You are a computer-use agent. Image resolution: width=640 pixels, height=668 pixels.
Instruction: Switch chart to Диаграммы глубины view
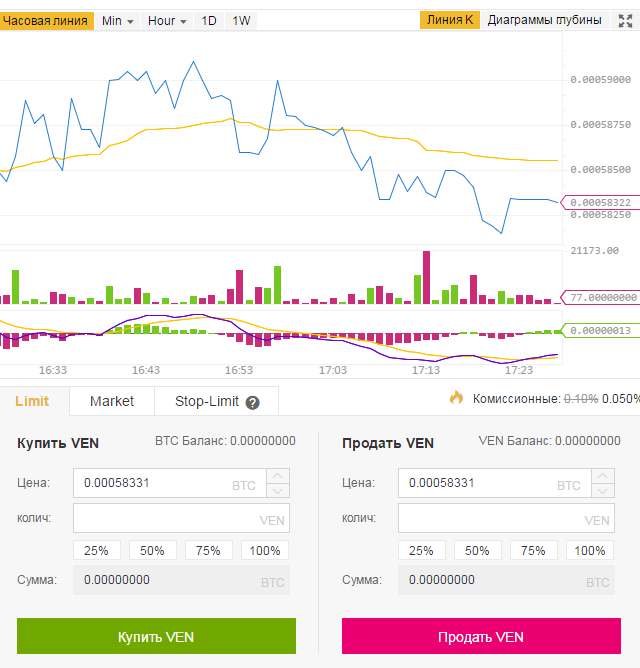(x=544, y=20)
